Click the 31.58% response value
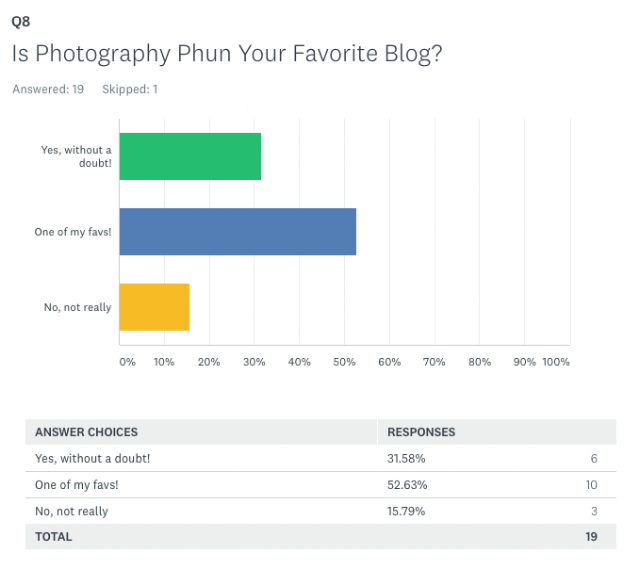The height and width of the screenshot is (570, 640). (x=406, y=459)
